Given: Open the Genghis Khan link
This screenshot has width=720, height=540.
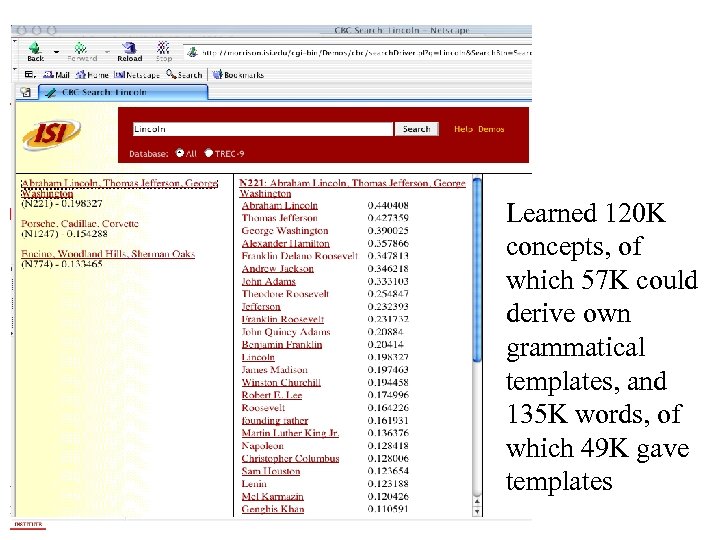Looking at the screenshot, I should pos(273,509).
